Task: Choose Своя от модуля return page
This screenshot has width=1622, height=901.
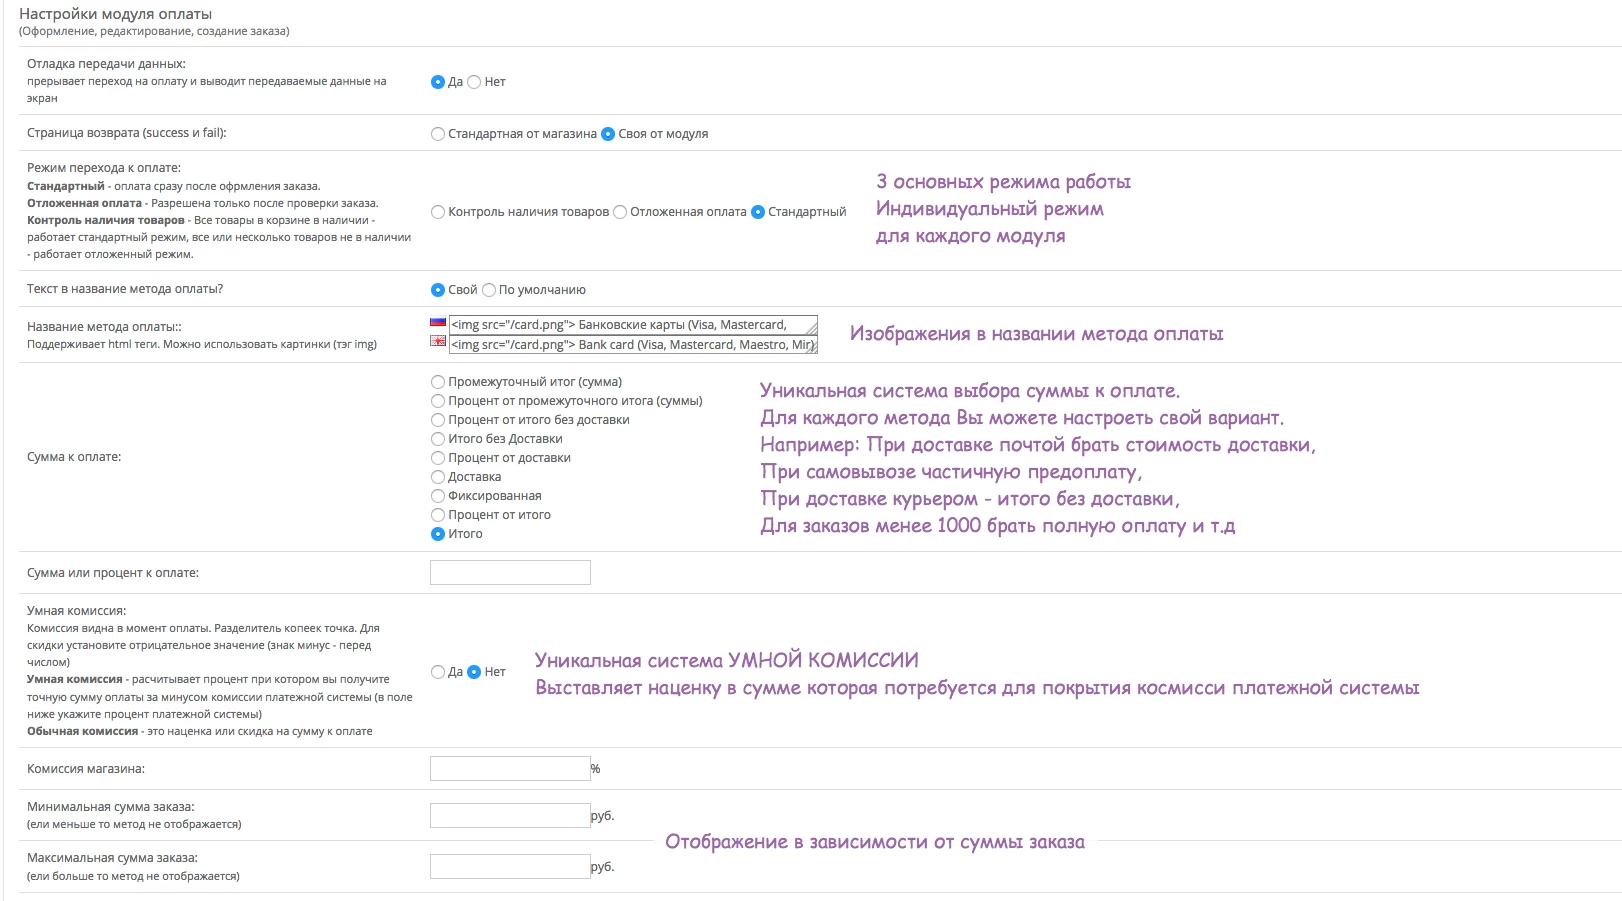Action: pyautogui.click(x=607, y=134)
